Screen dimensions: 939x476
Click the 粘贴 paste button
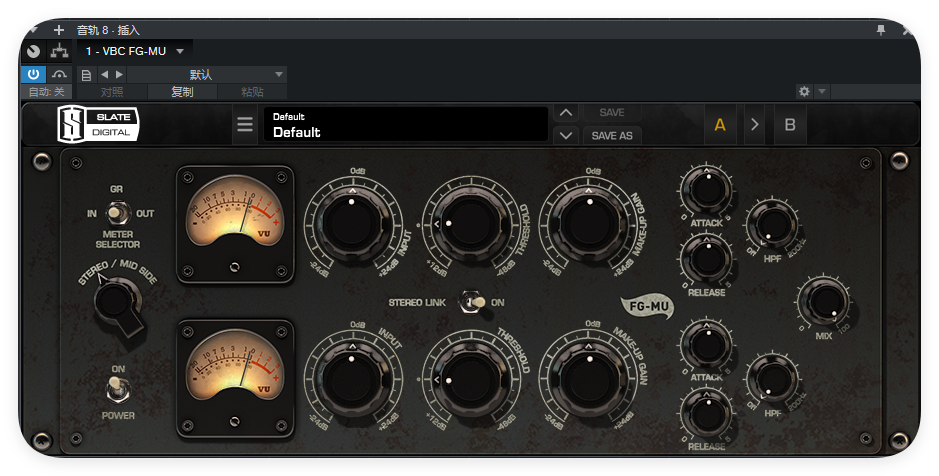click(x=252, y=92)
